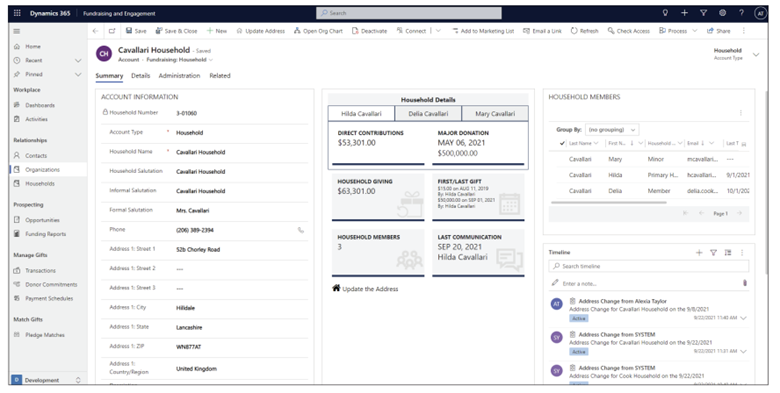Click the global Search box
The image size is (780, 393).
[x=409, y=13]
